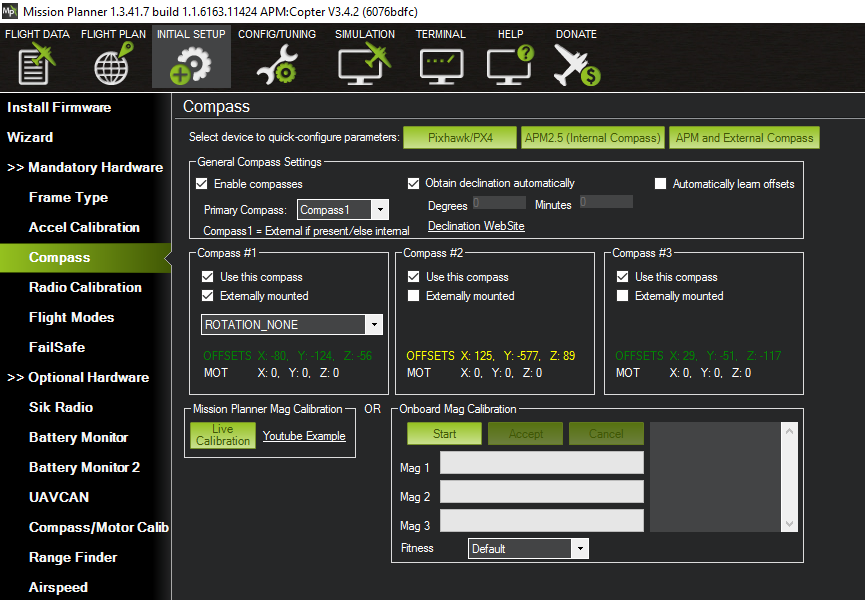Toggle Use this compass for Compass #1

207,277
